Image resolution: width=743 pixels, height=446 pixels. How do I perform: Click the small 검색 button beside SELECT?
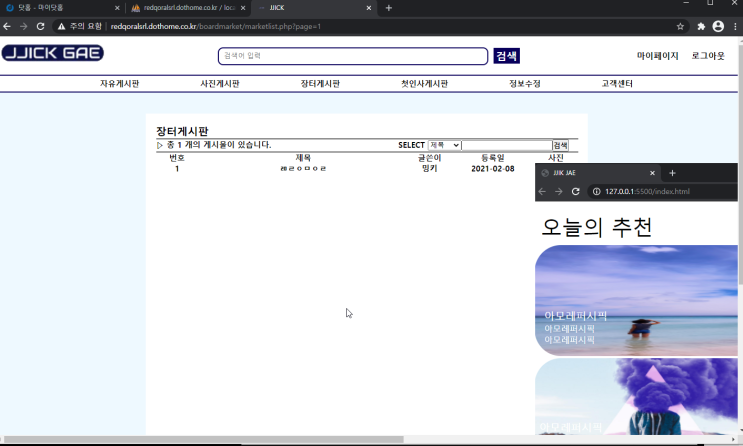tap(561, 145)
